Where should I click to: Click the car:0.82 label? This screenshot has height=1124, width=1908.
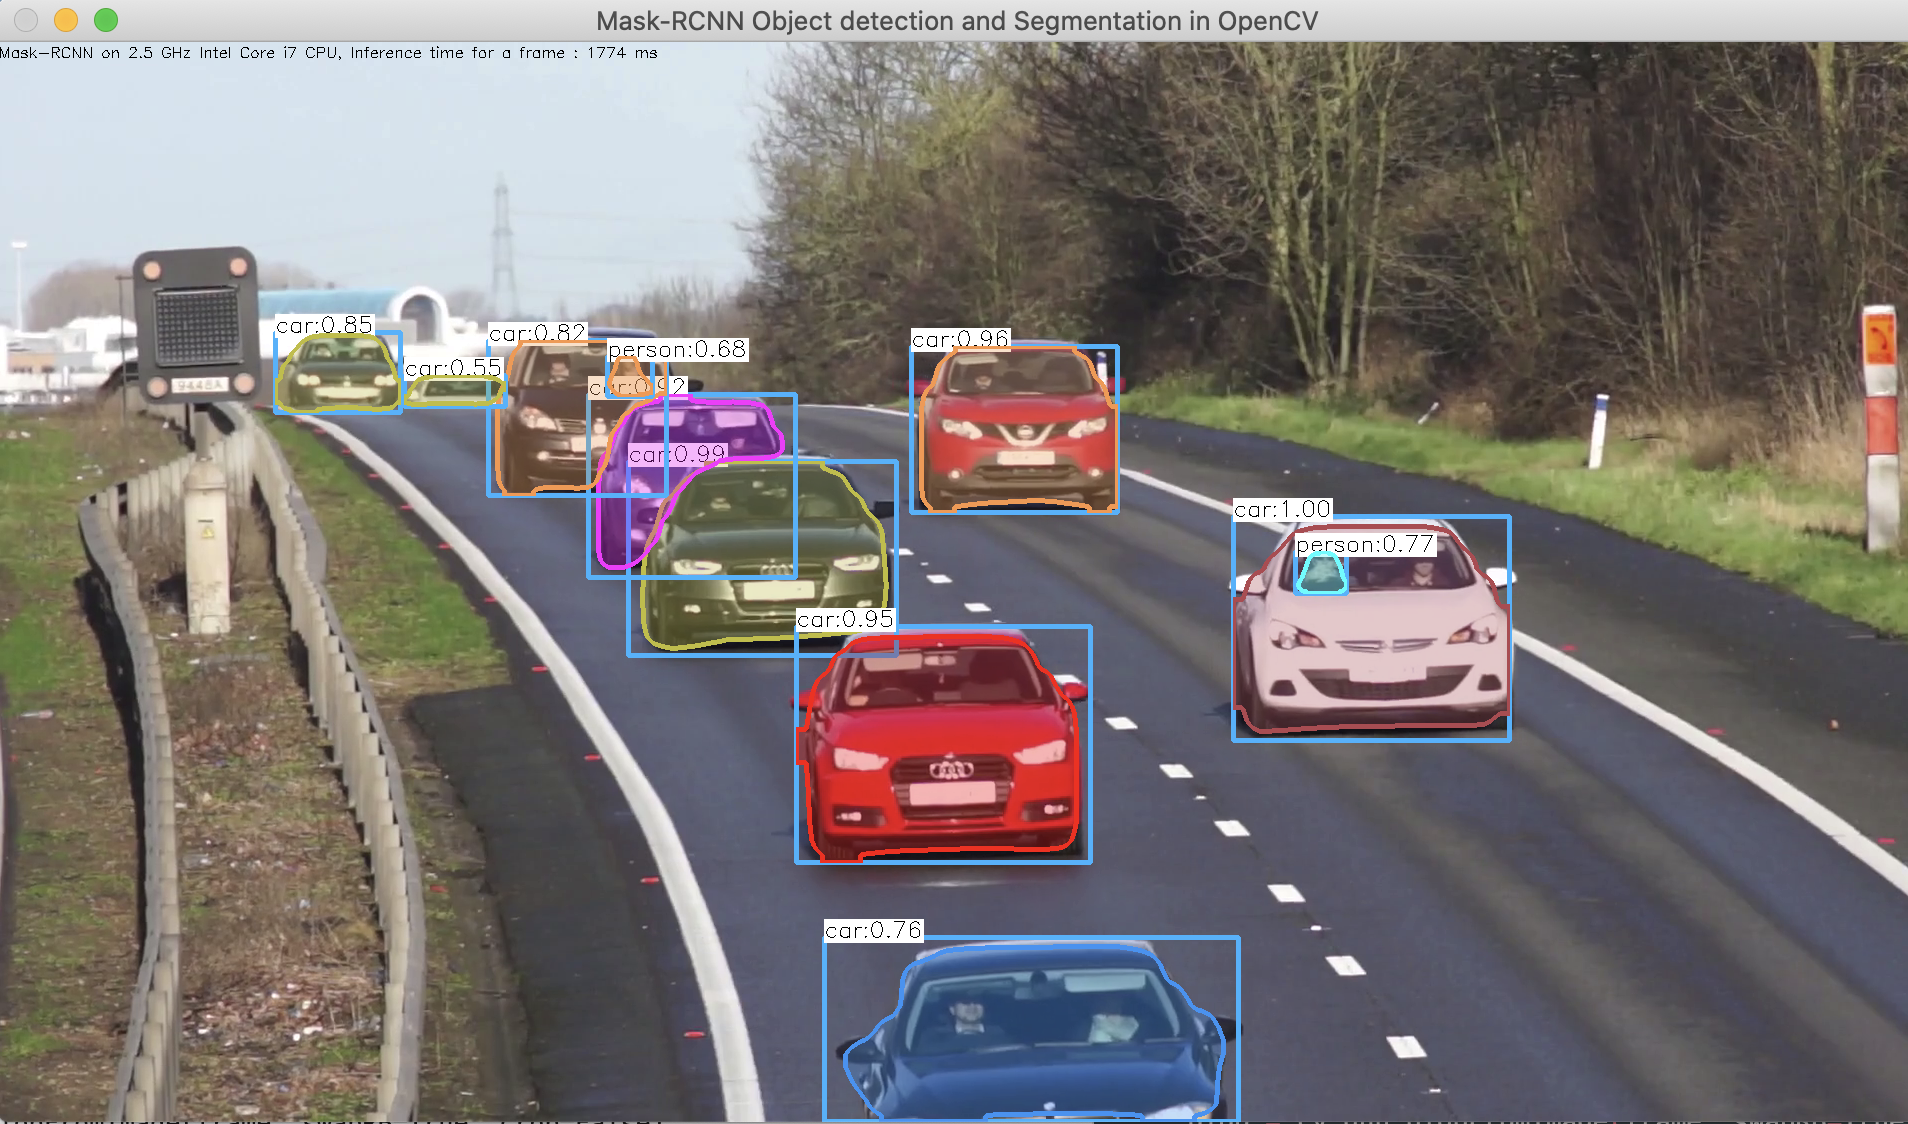(x=537, y=333)
